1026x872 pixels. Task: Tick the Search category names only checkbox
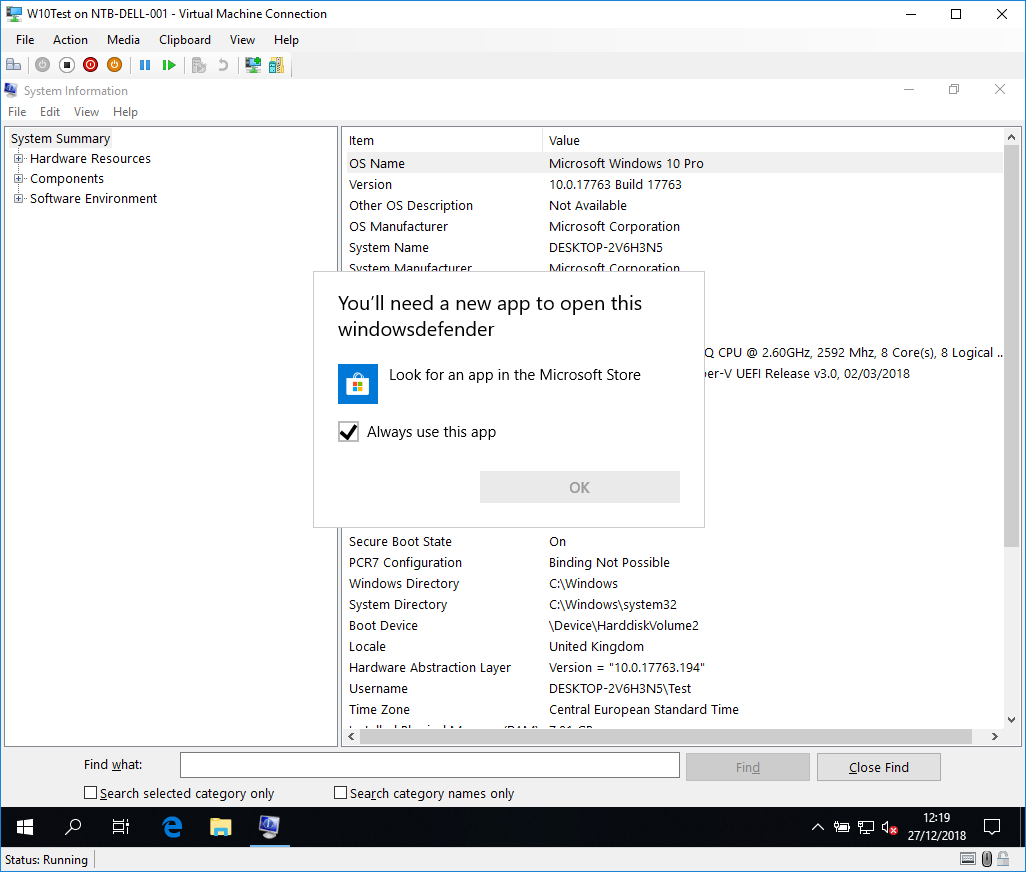click(x=341, y=793)
